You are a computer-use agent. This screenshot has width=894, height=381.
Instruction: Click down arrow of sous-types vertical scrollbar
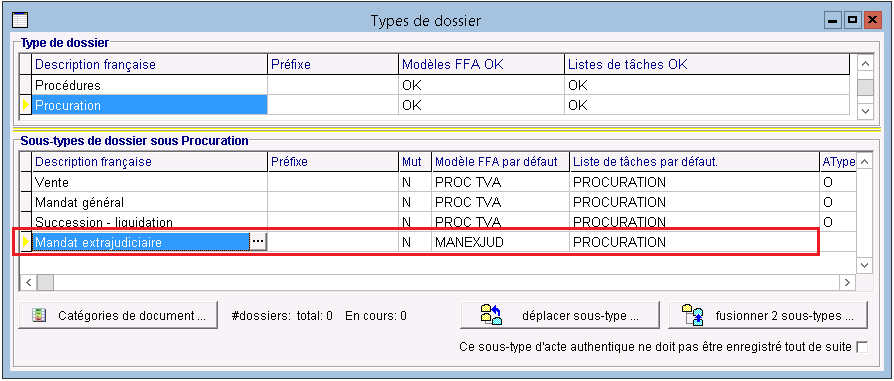(865, 265)
